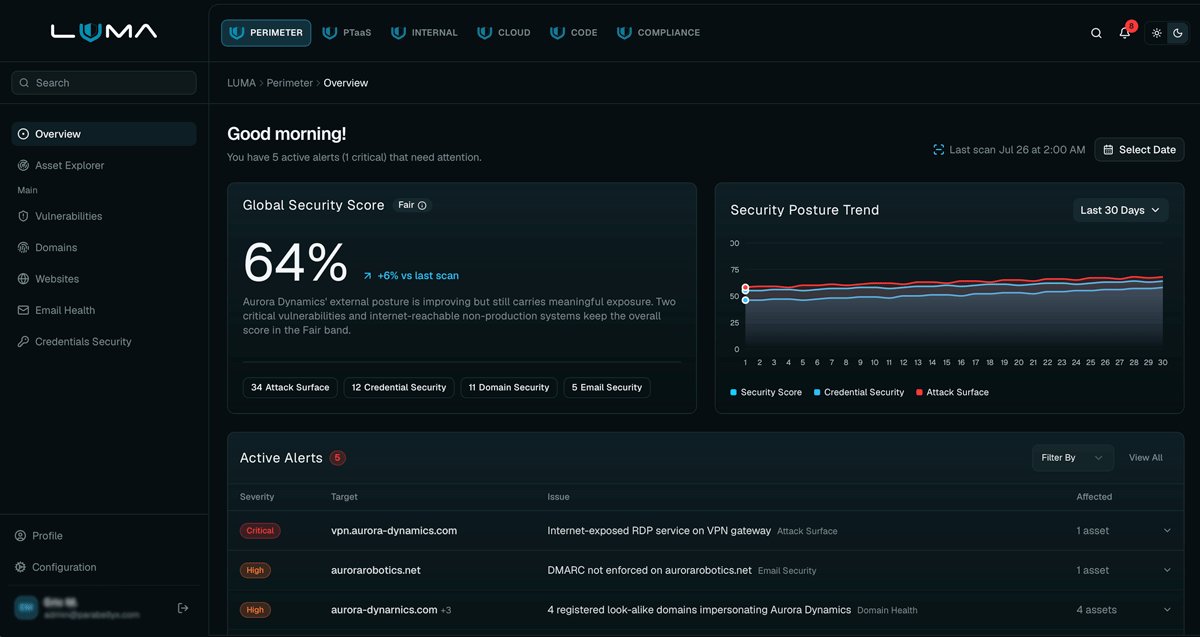Click the Select Date button
Screen dimensions: 1200x637
[1139, 150]
